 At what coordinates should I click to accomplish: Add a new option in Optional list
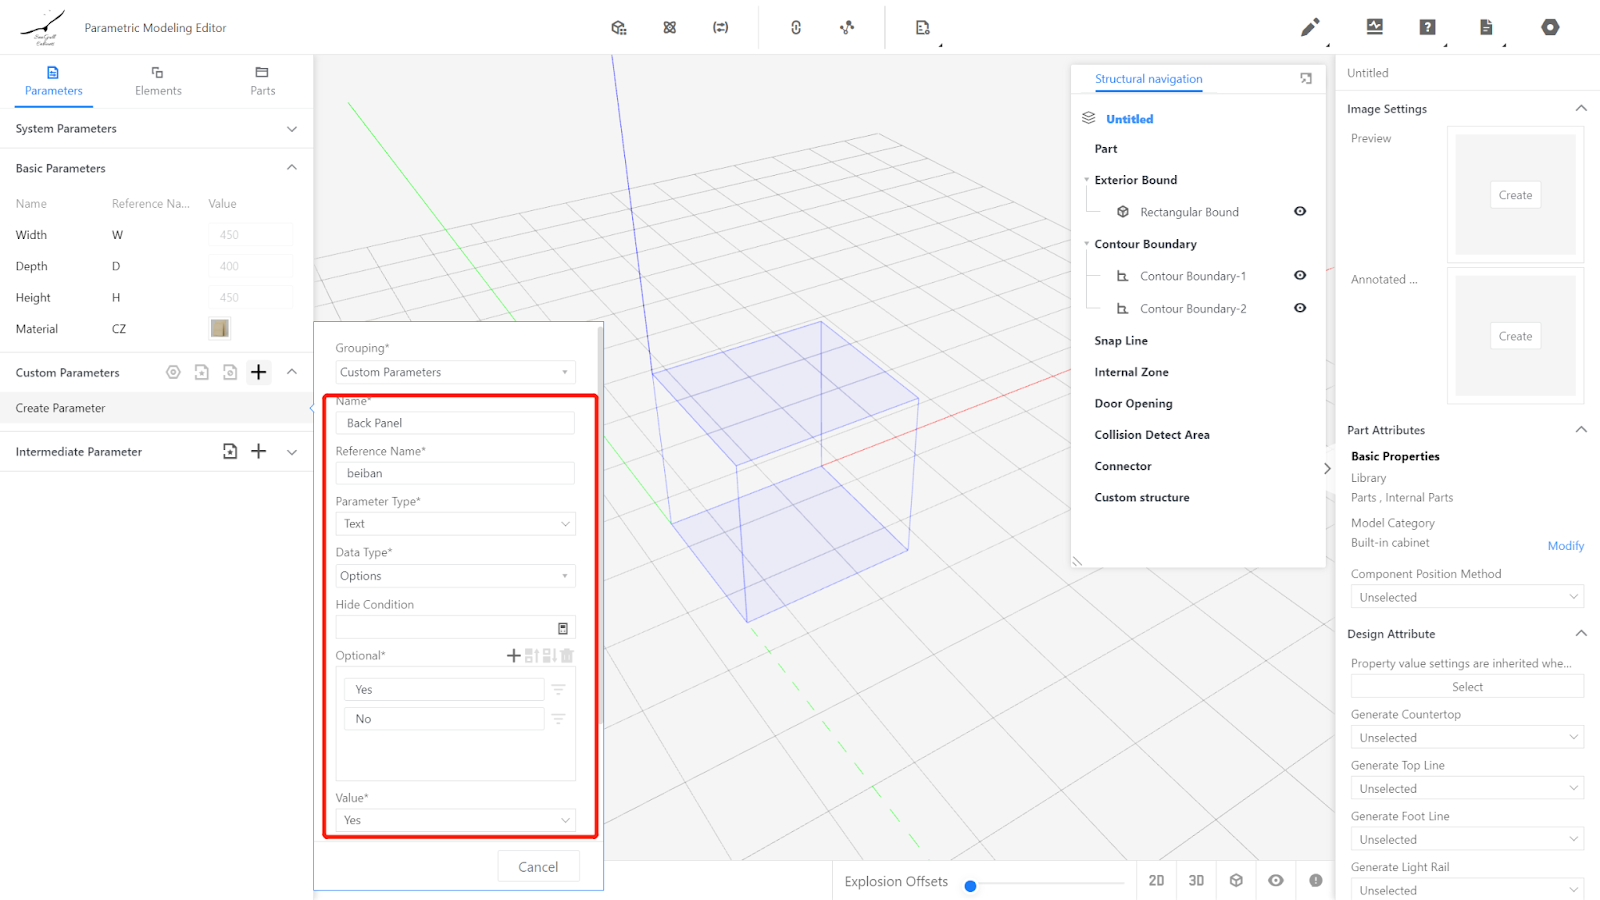[x=514, y=656]
